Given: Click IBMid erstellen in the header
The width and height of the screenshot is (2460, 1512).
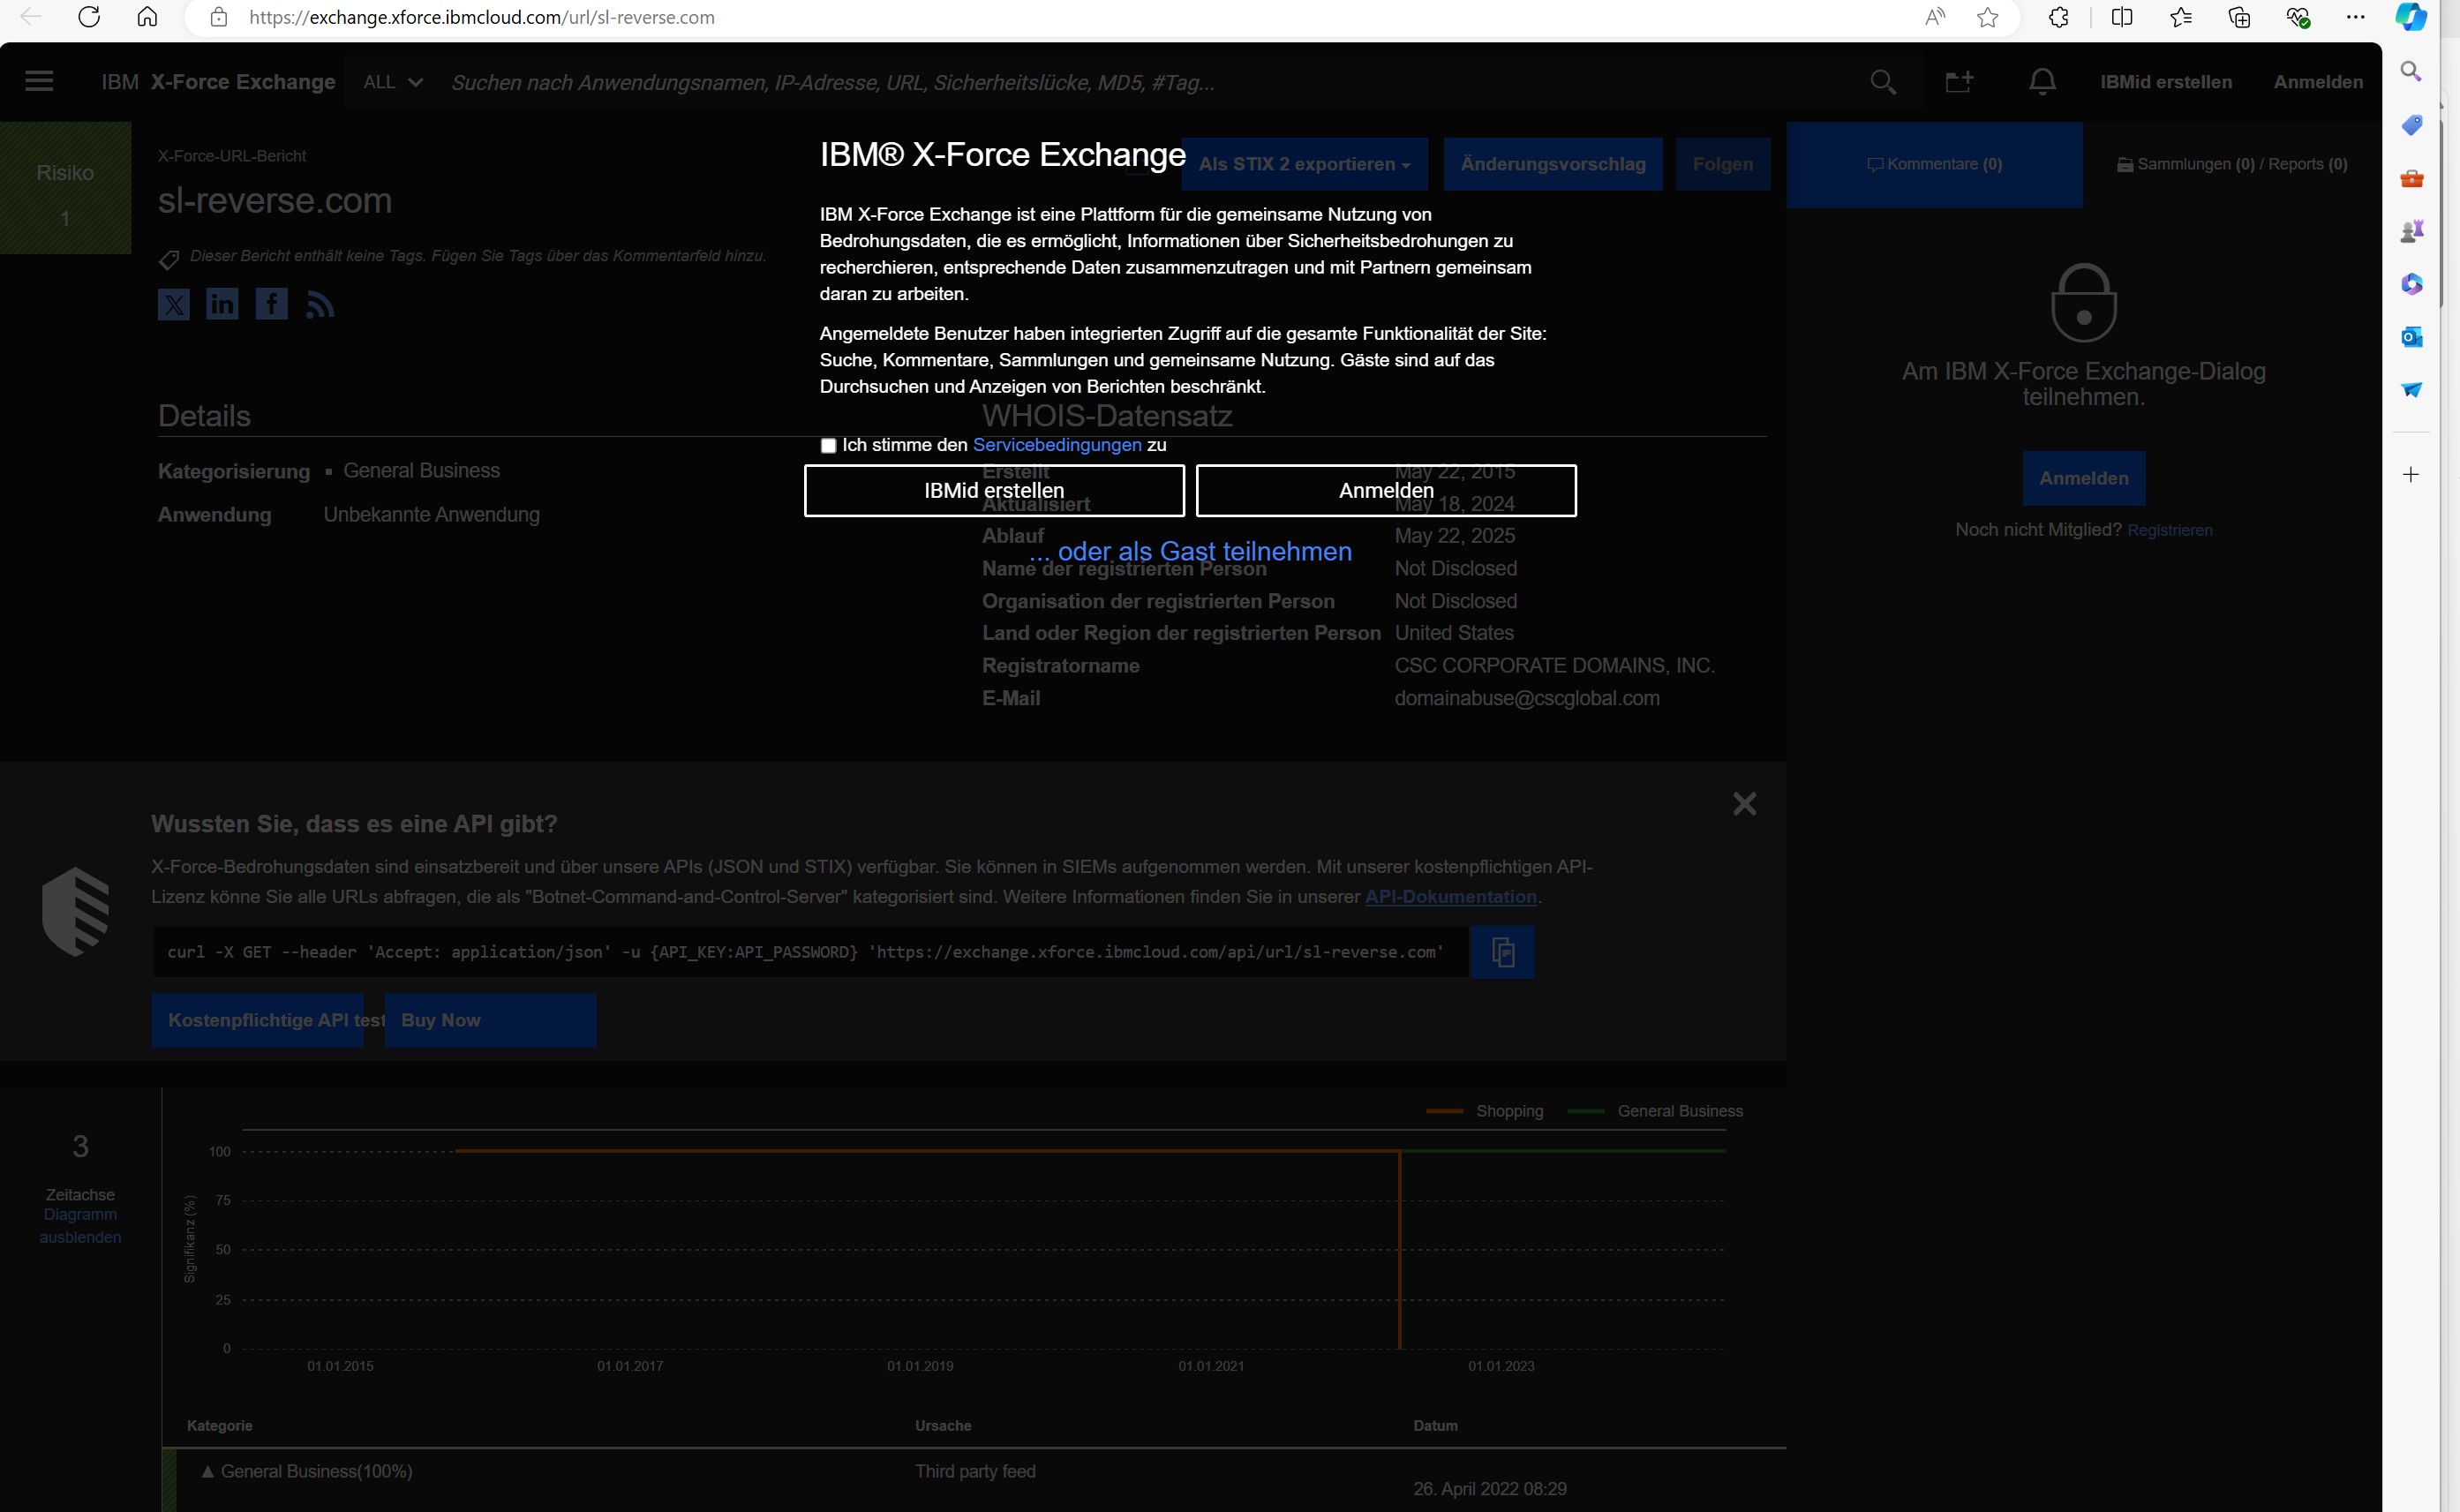Looking at the screenshot, I should 2166,82.
